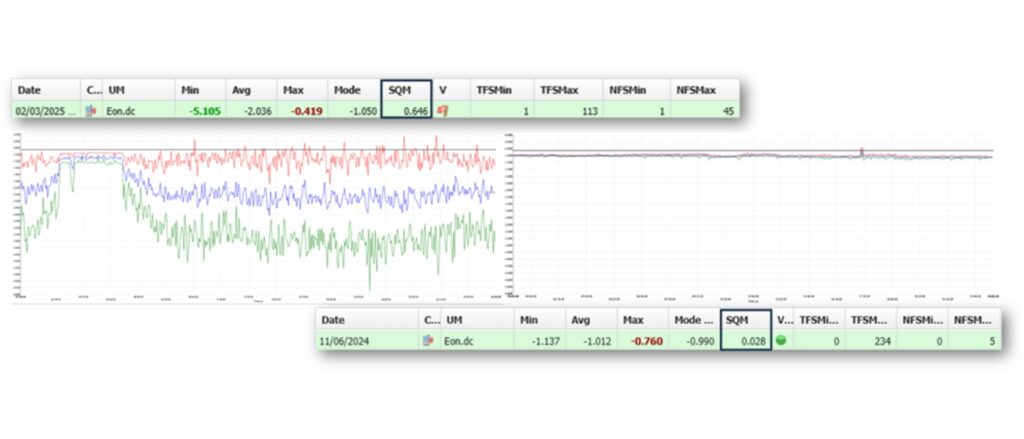This screenshot has width=1024, height=439.
Task: Click the small file icon beside Eon.dc in the upper table
Action: pos(93,110)
